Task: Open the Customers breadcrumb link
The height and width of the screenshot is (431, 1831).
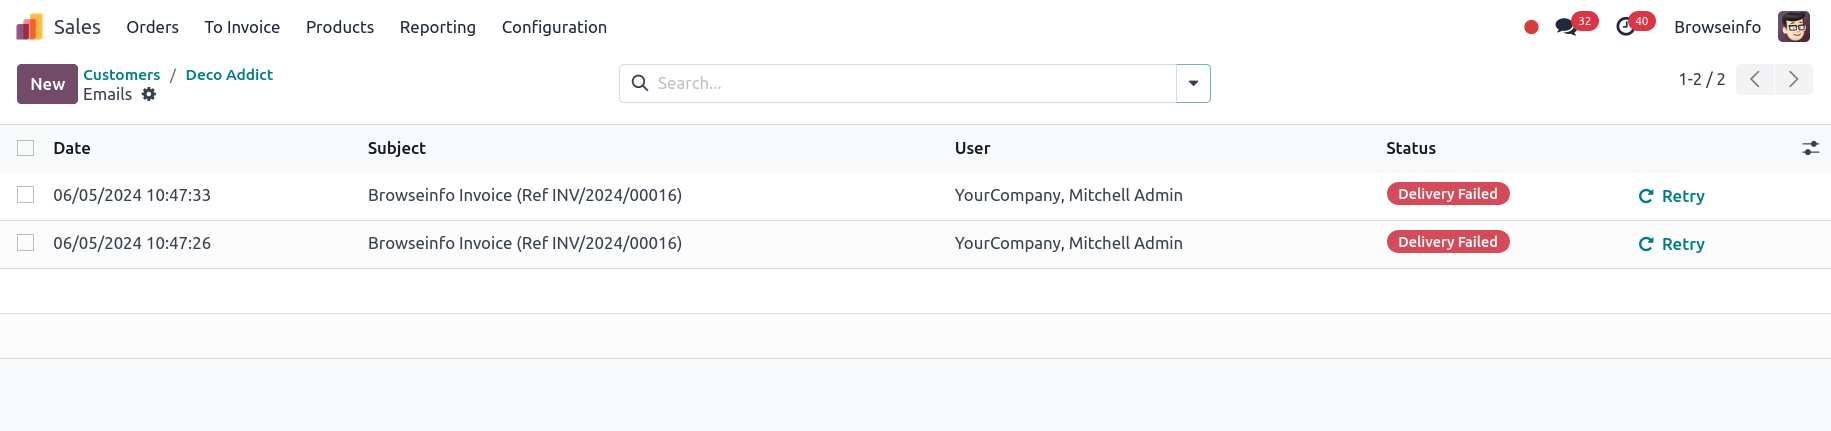Action: tap(121, 75)
